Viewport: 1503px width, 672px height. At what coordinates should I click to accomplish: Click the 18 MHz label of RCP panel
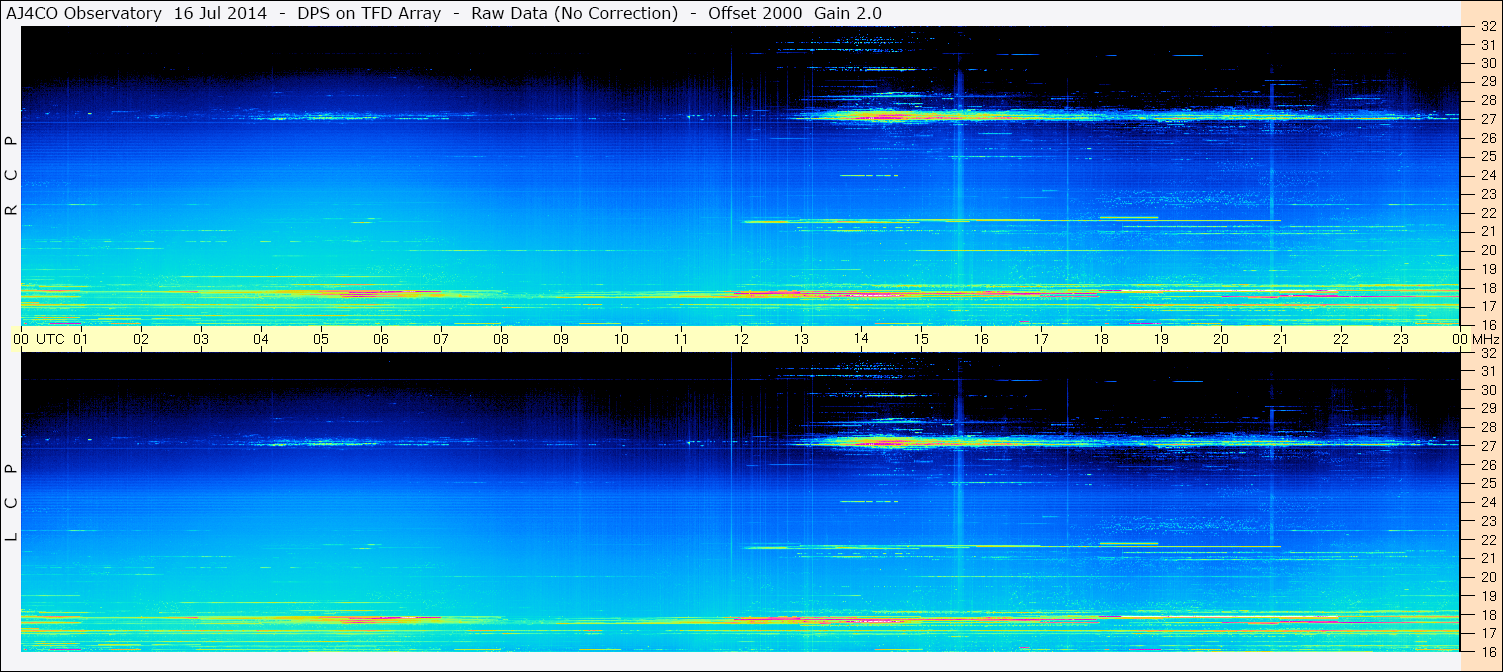point(1488,288)
